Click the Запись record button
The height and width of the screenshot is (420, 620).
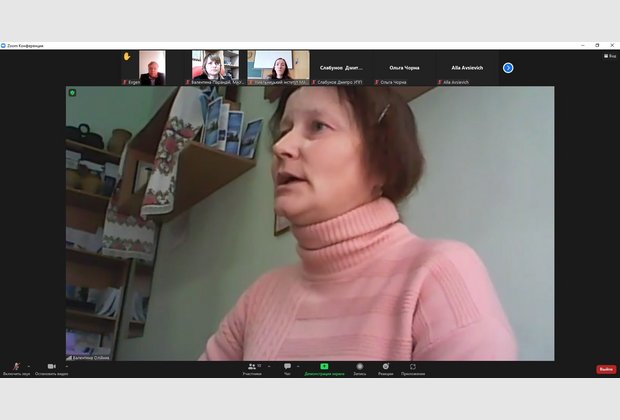359,369
